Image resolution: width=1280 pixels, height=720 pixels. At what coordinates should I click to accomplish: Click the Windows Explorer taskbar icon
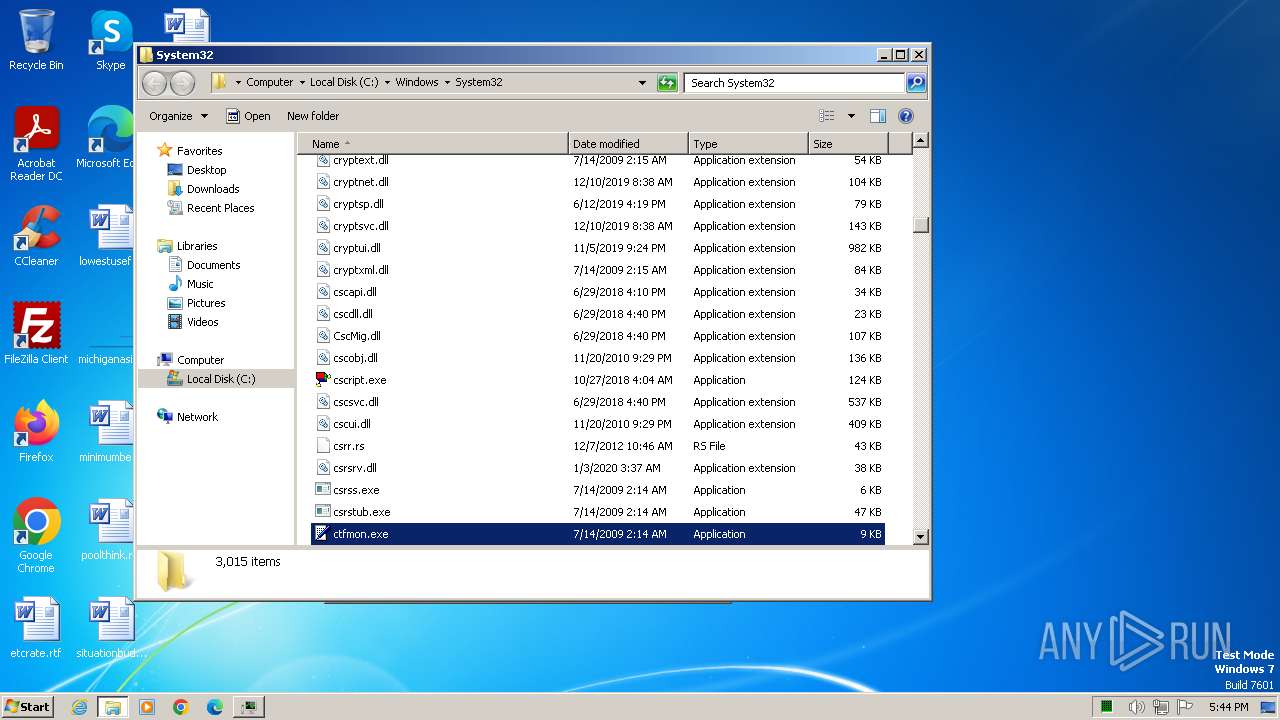click(x=113, y=707)
